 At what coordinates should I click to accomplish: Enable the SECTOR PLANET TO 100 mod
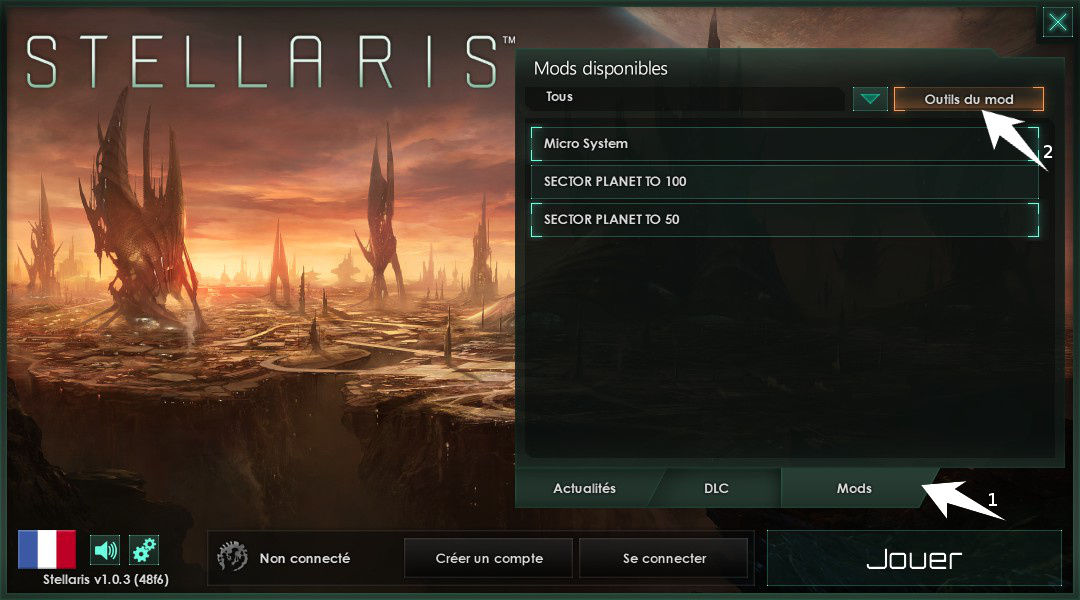[785, 181]
